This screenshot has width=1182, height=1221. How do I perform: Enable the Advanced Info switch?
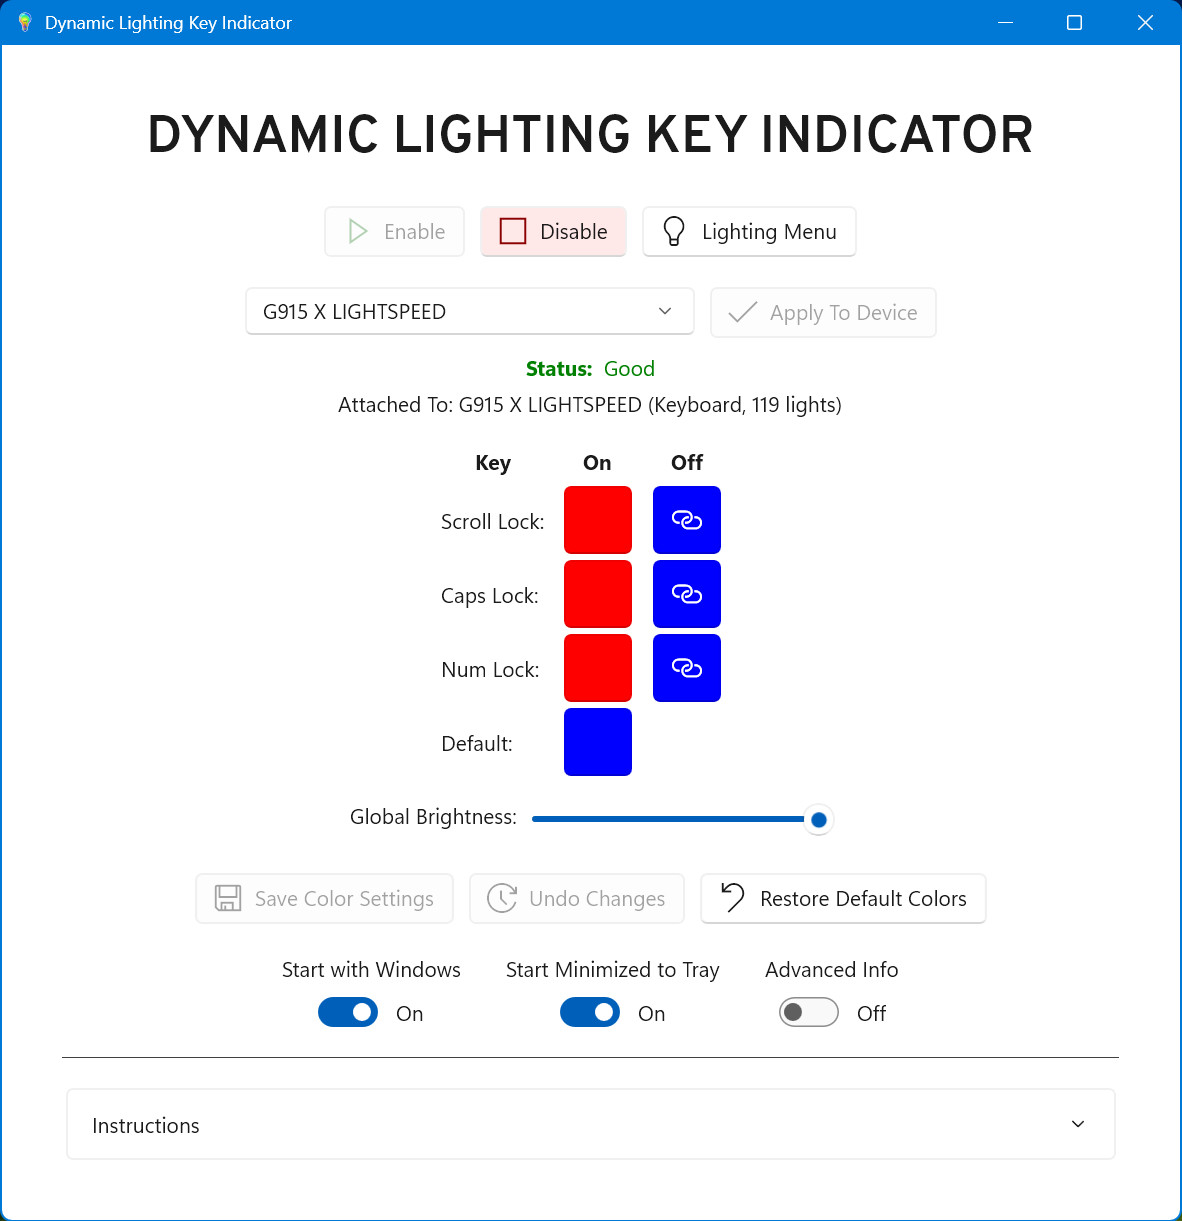[808, 1013]
